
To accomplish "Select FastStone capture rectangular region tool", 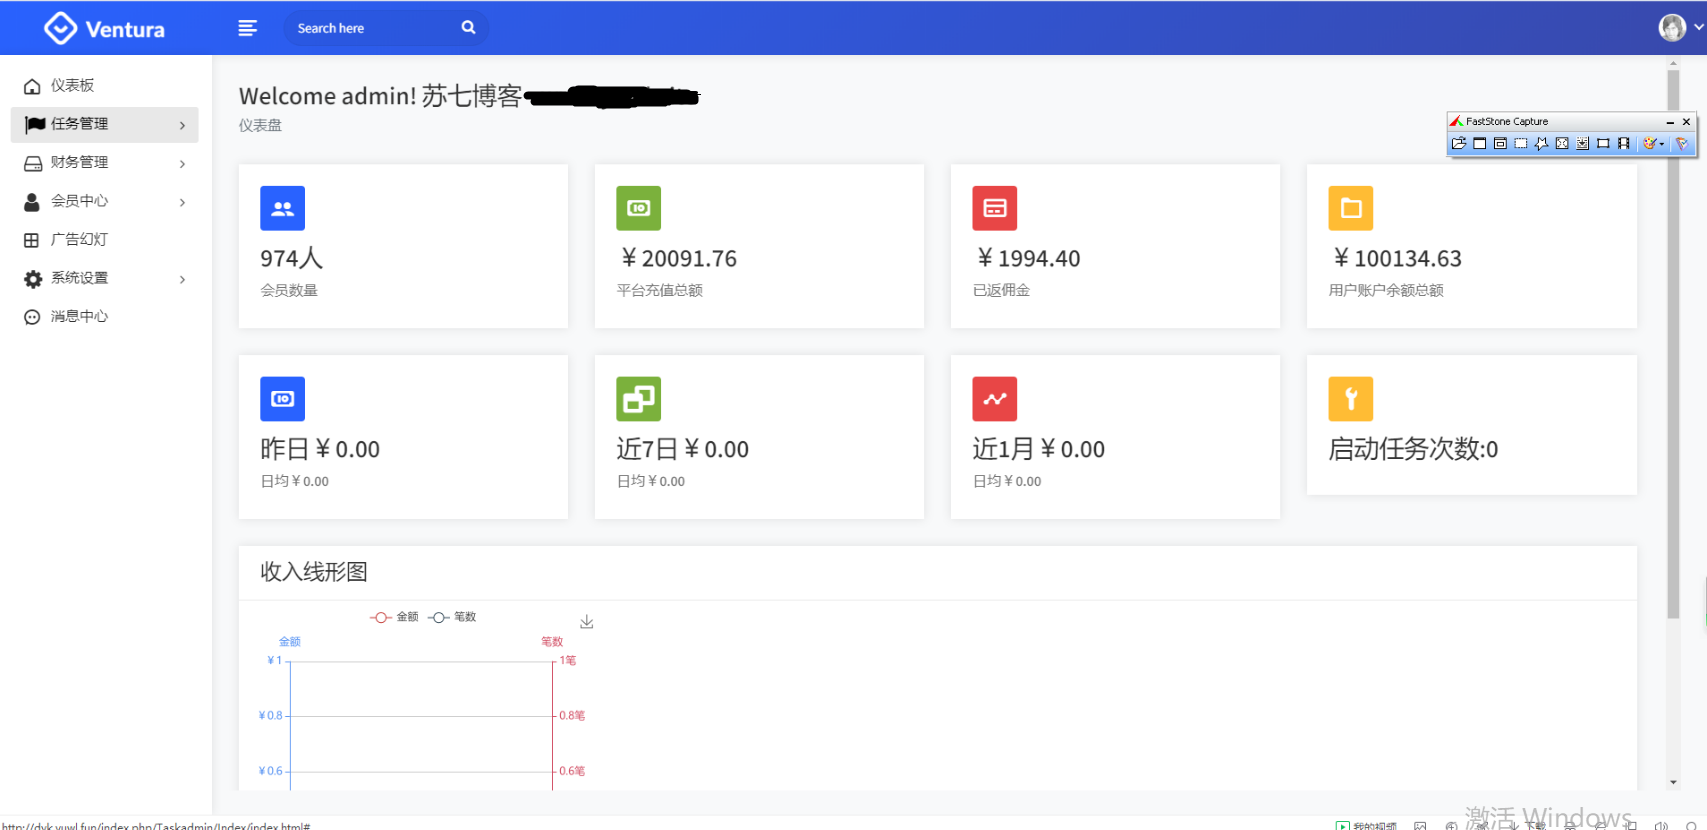I will 1521,144.
